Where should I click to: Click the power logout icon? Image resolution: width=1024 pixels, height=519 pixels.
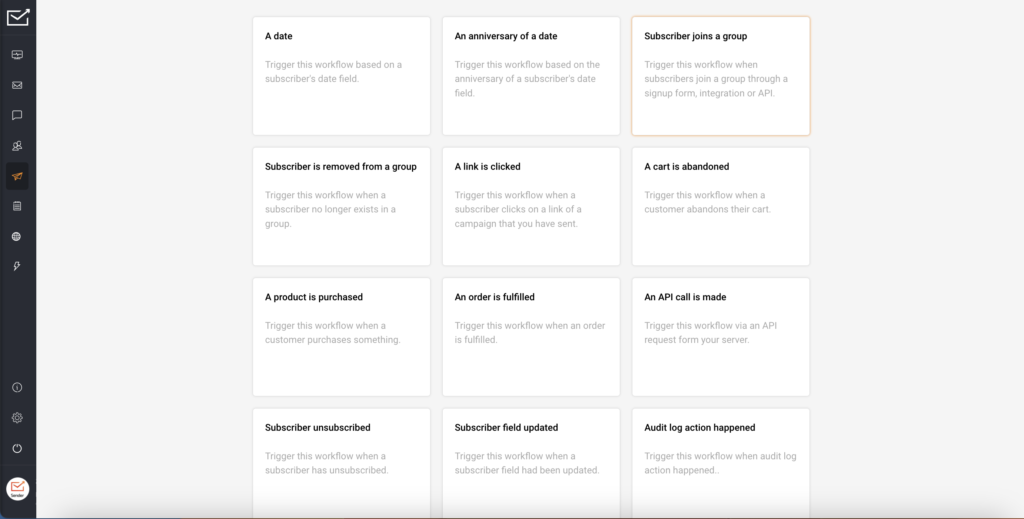point(17,448)
